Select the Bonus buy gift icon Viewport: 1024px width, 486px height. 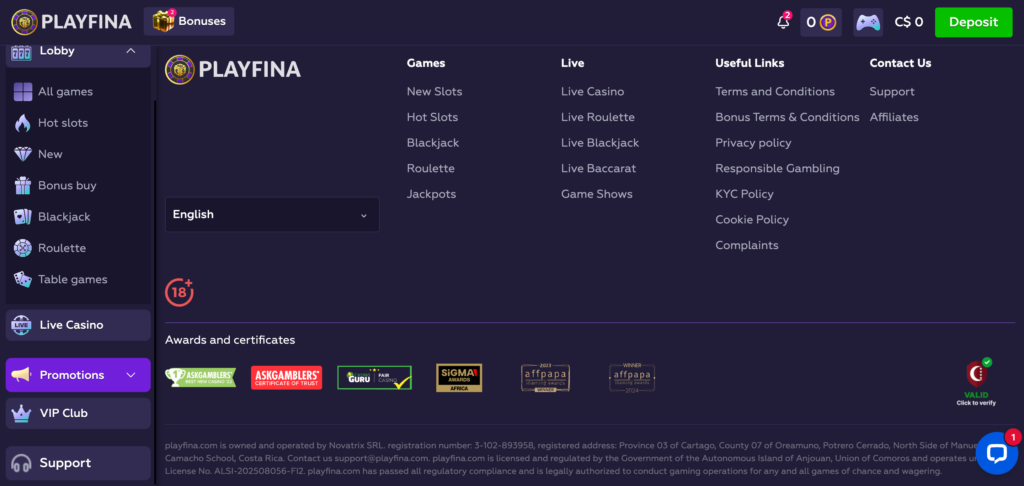[23, 186]
